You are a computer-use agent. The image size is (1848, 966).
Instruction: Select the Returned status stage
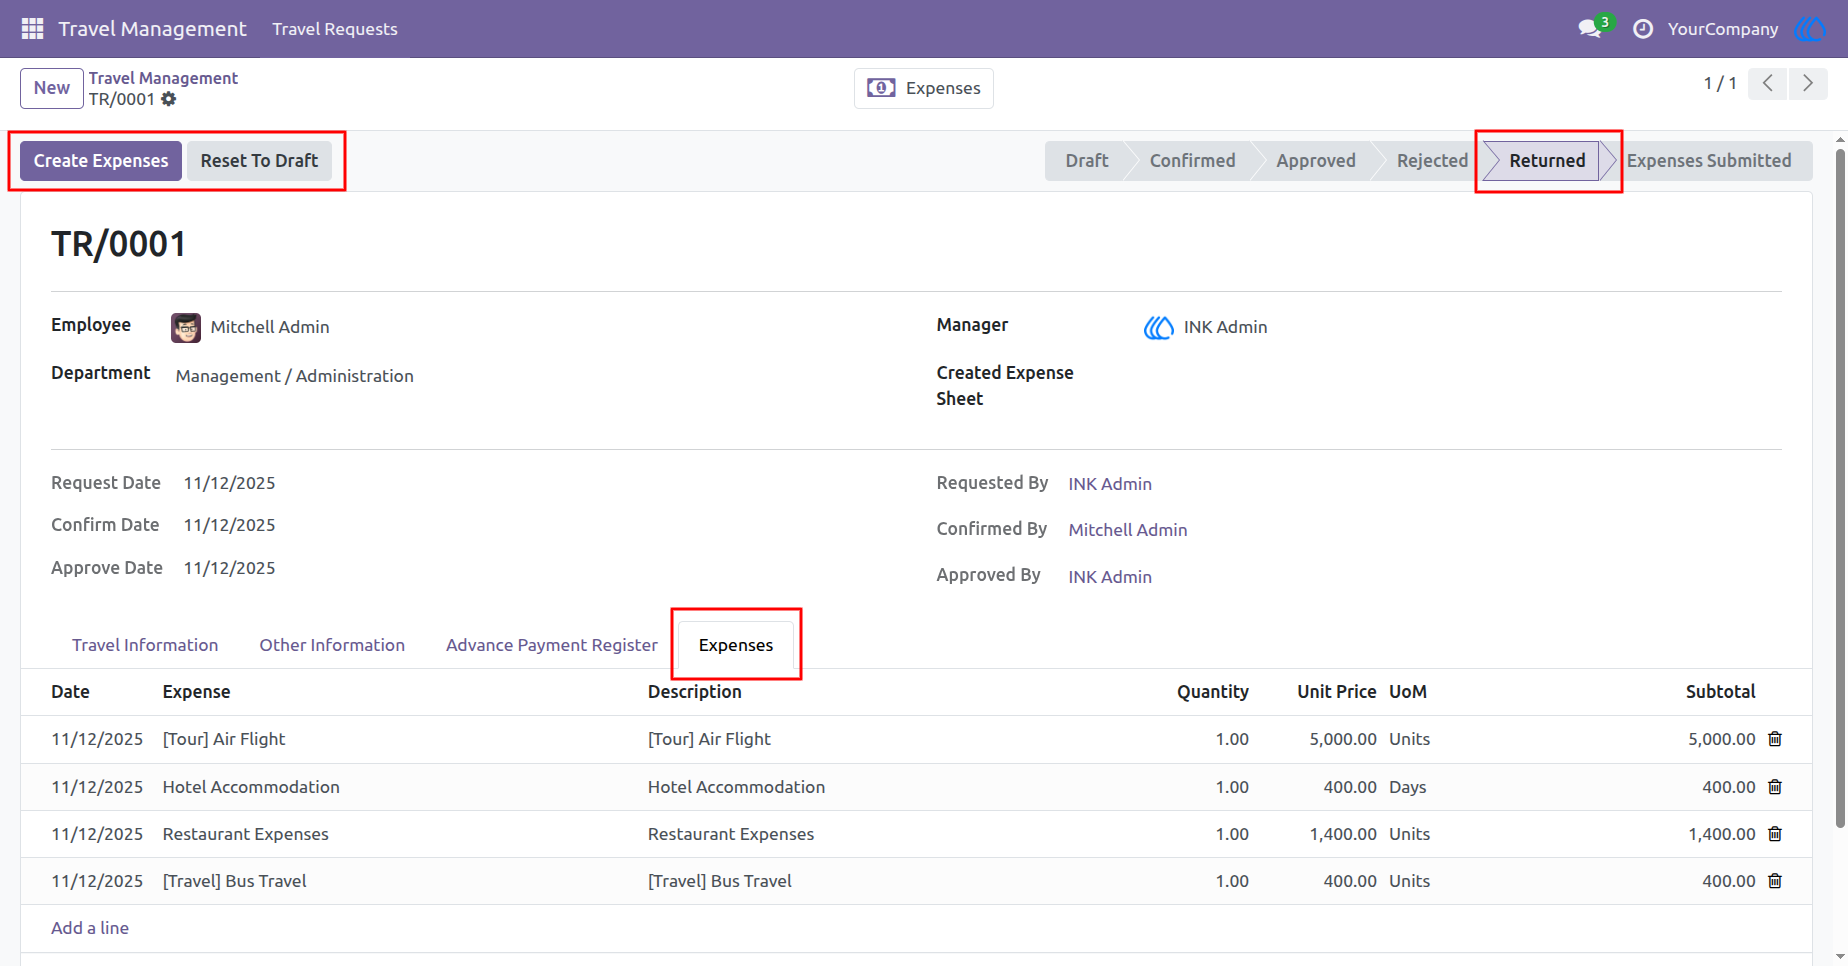(x=1547, y=161)
